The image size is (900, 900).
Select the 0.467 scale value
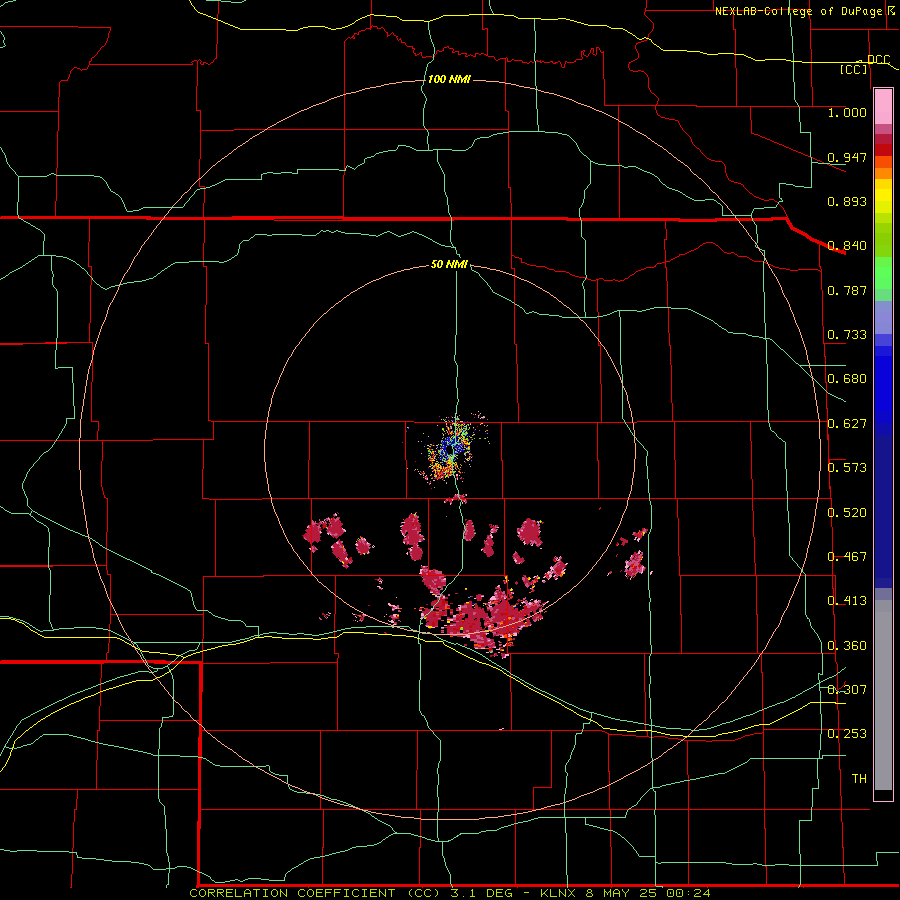[847, 557]
